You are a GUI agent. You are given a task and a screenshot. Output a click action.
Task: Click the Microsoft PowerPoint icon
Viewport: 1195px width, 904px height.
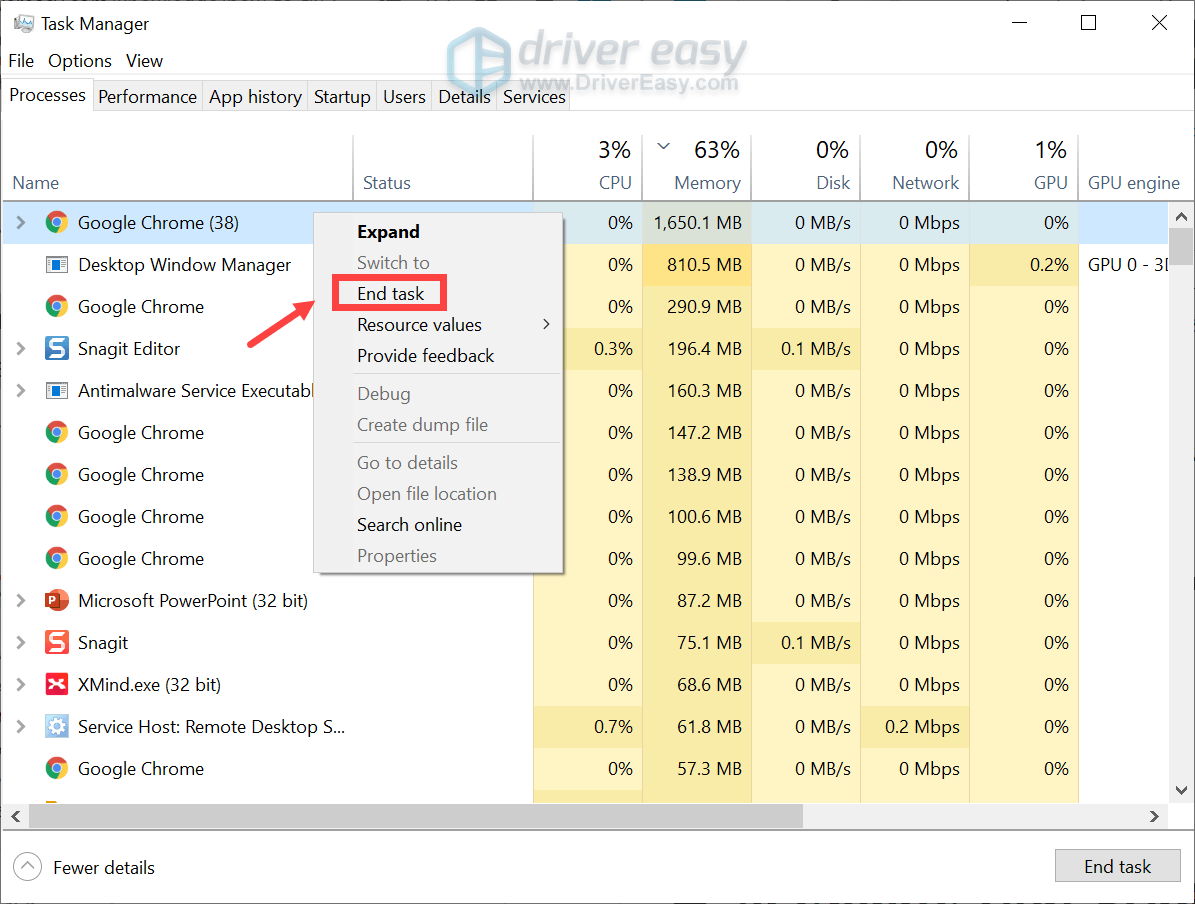[56, 601]
